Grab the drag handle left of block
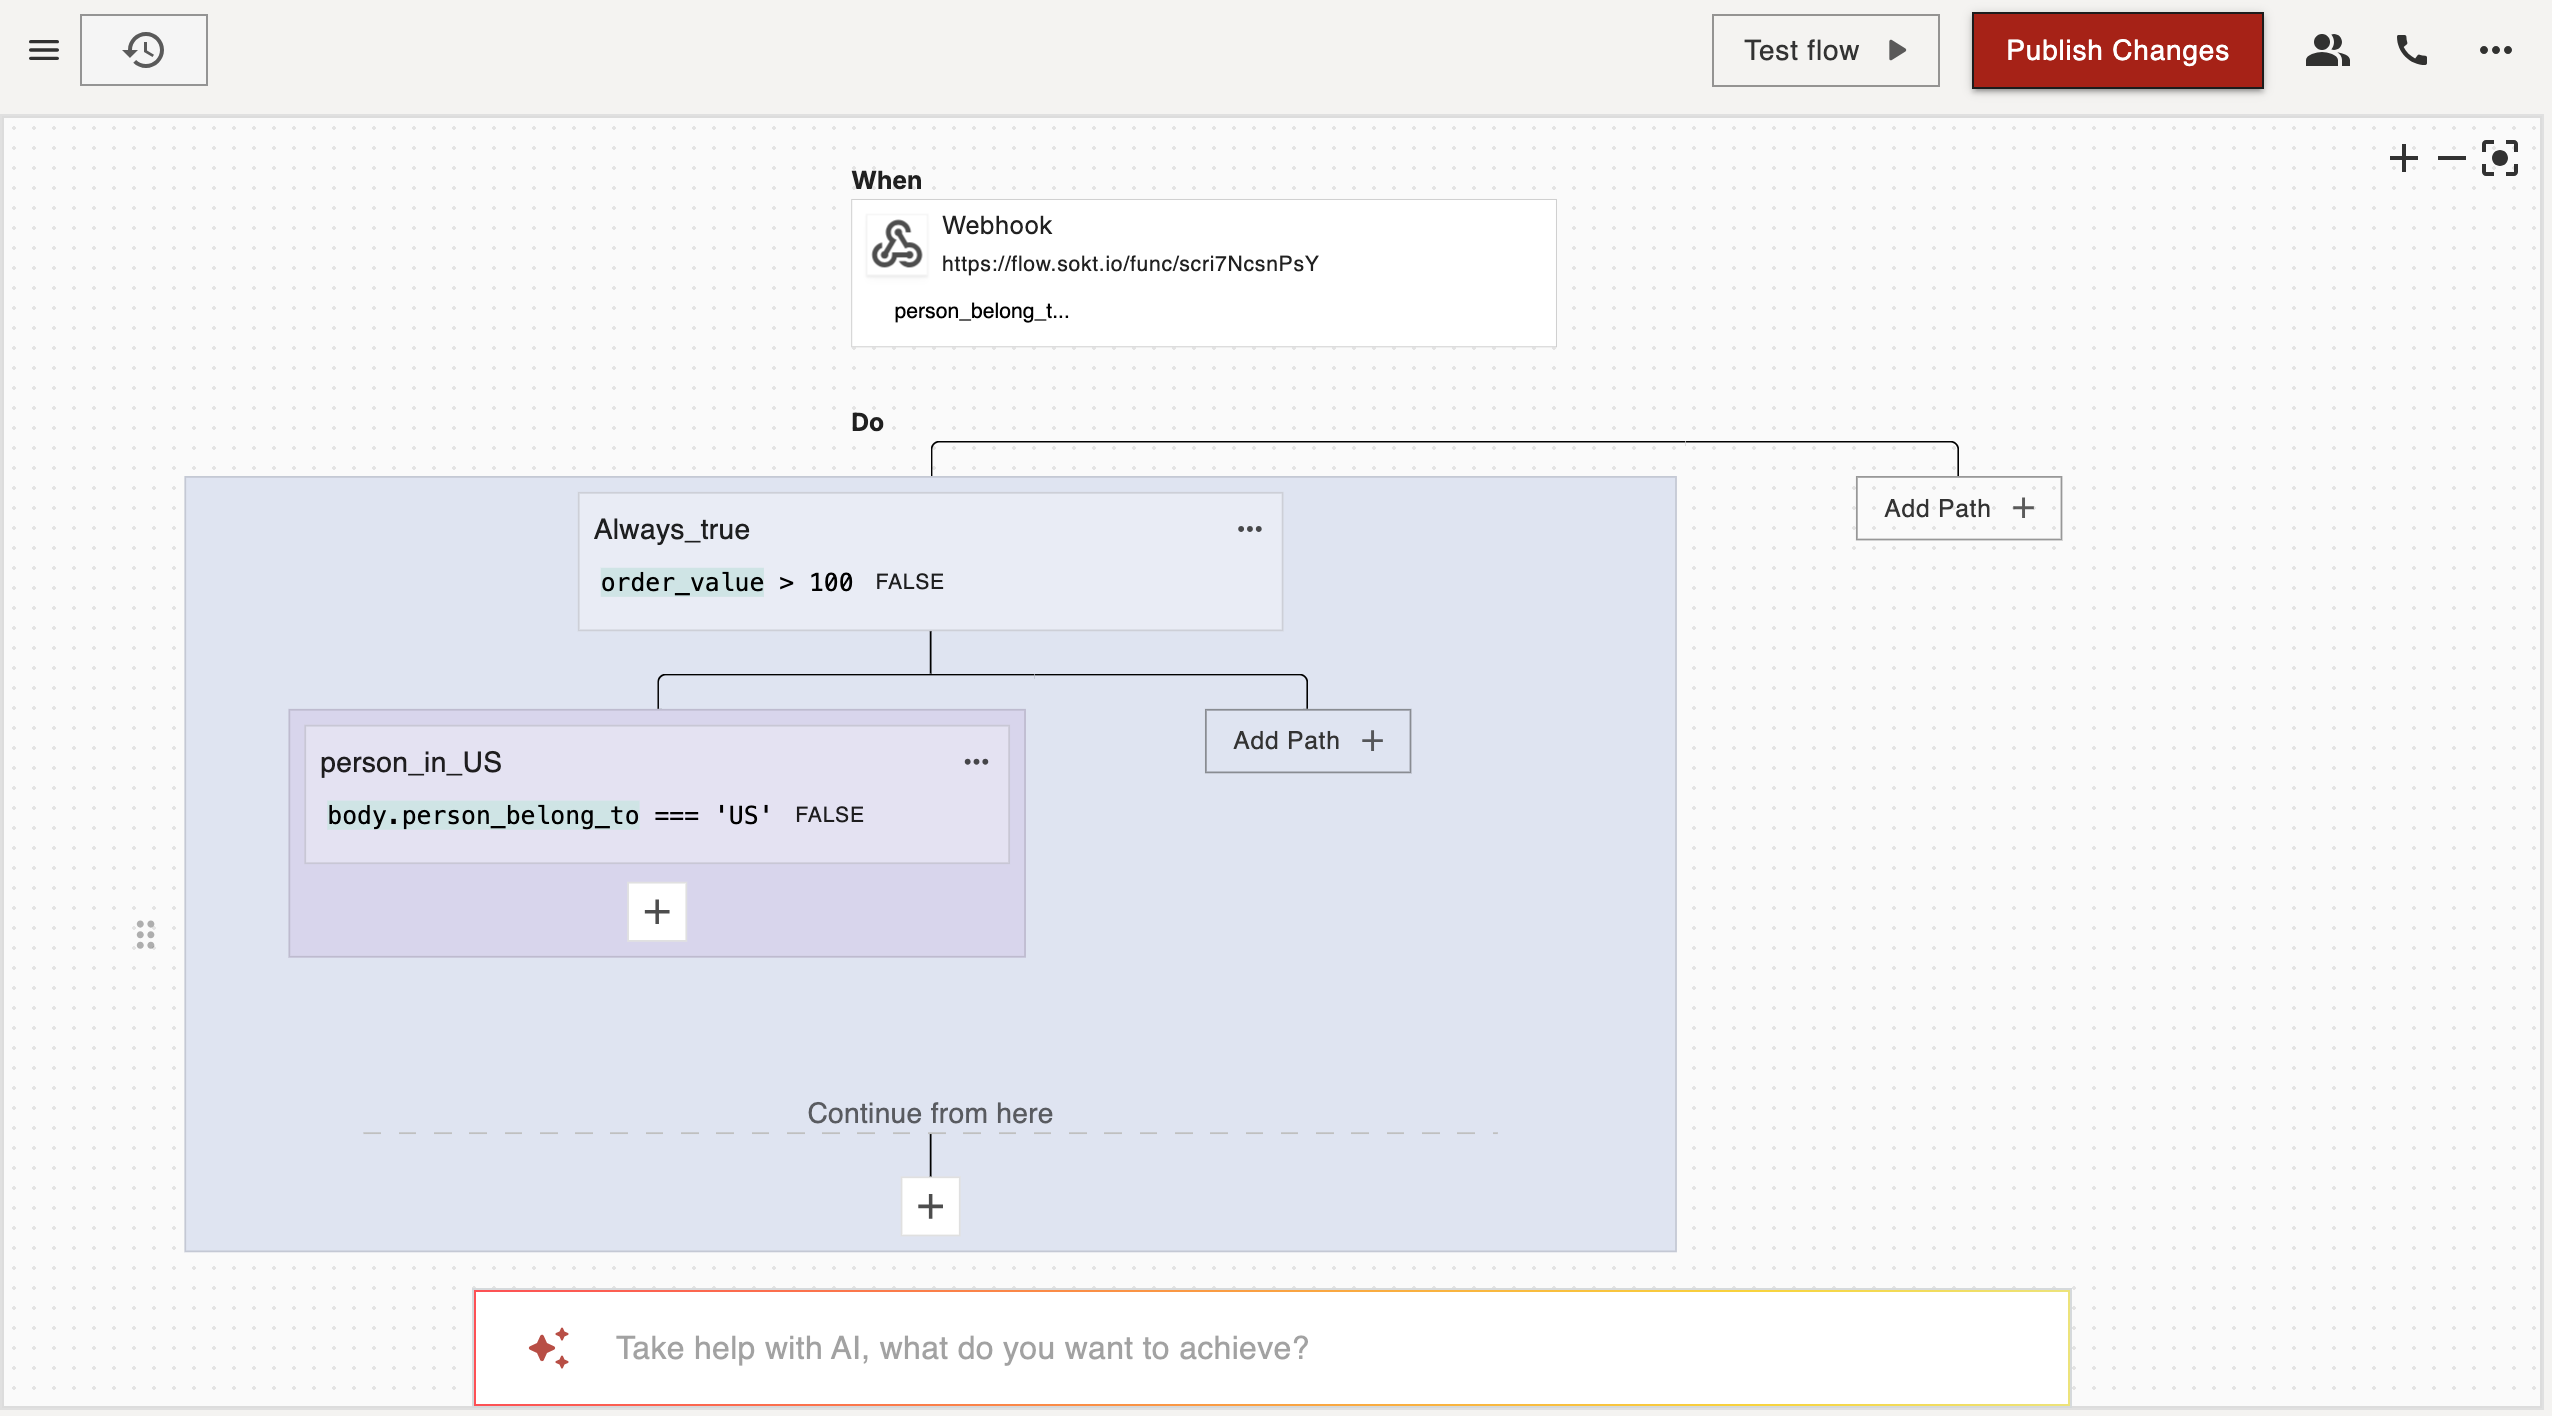2552x1416 pixels. tap(145, 934)
